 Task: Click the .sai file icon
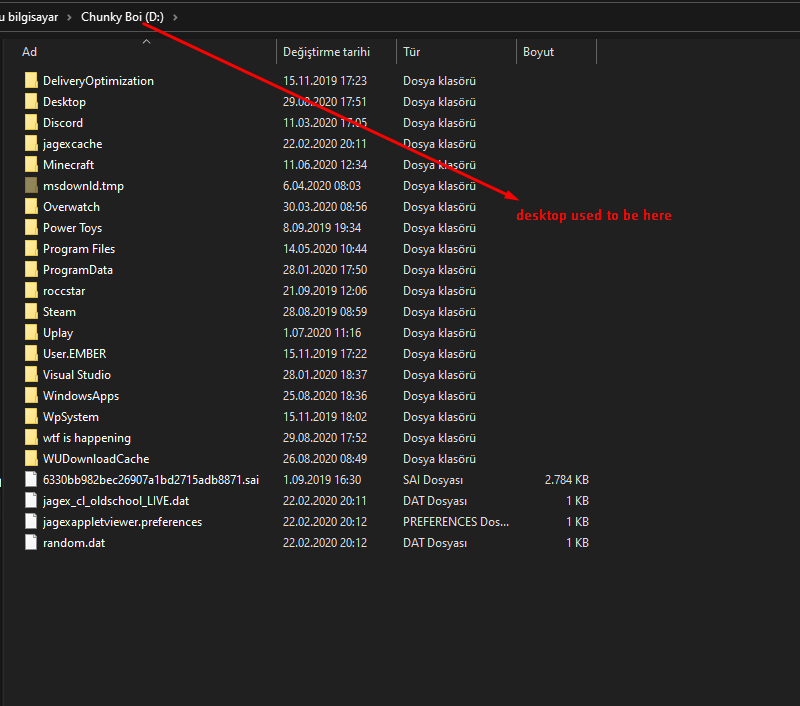pos(31,480)
